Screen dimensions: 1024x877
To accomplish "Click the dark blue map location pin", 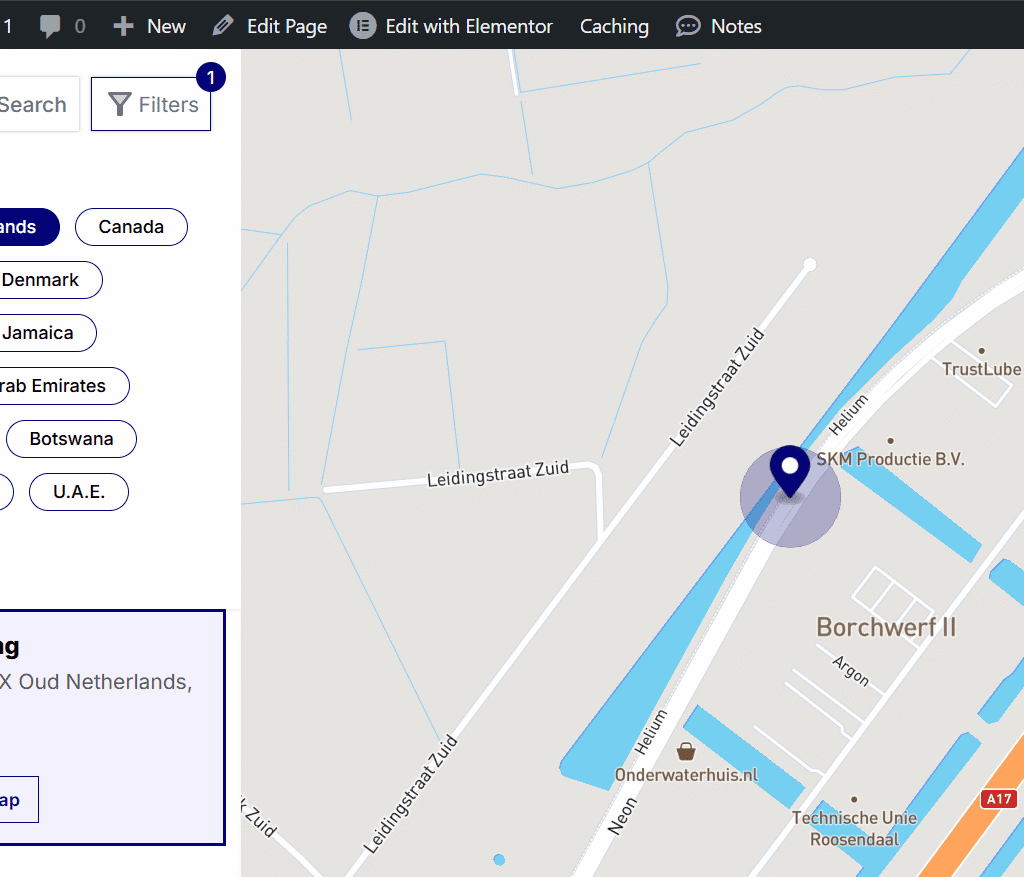I will click(790, 470).
